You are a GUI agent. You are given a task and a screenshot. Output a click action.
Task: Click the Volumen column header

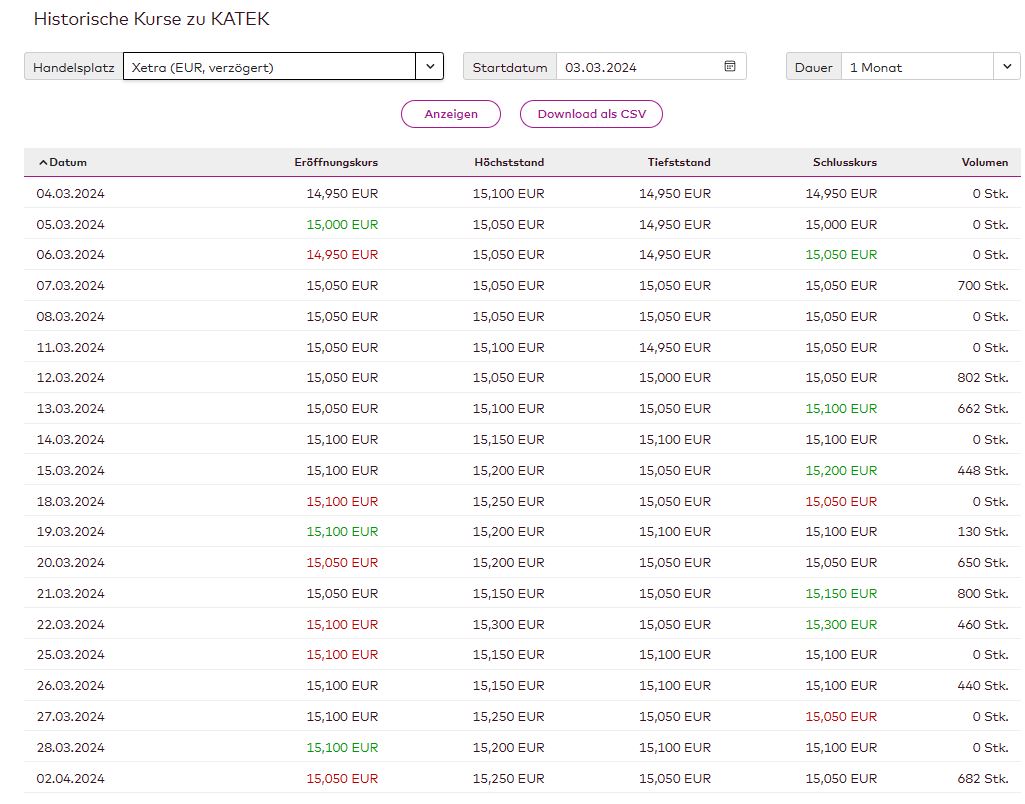[984, 163]
